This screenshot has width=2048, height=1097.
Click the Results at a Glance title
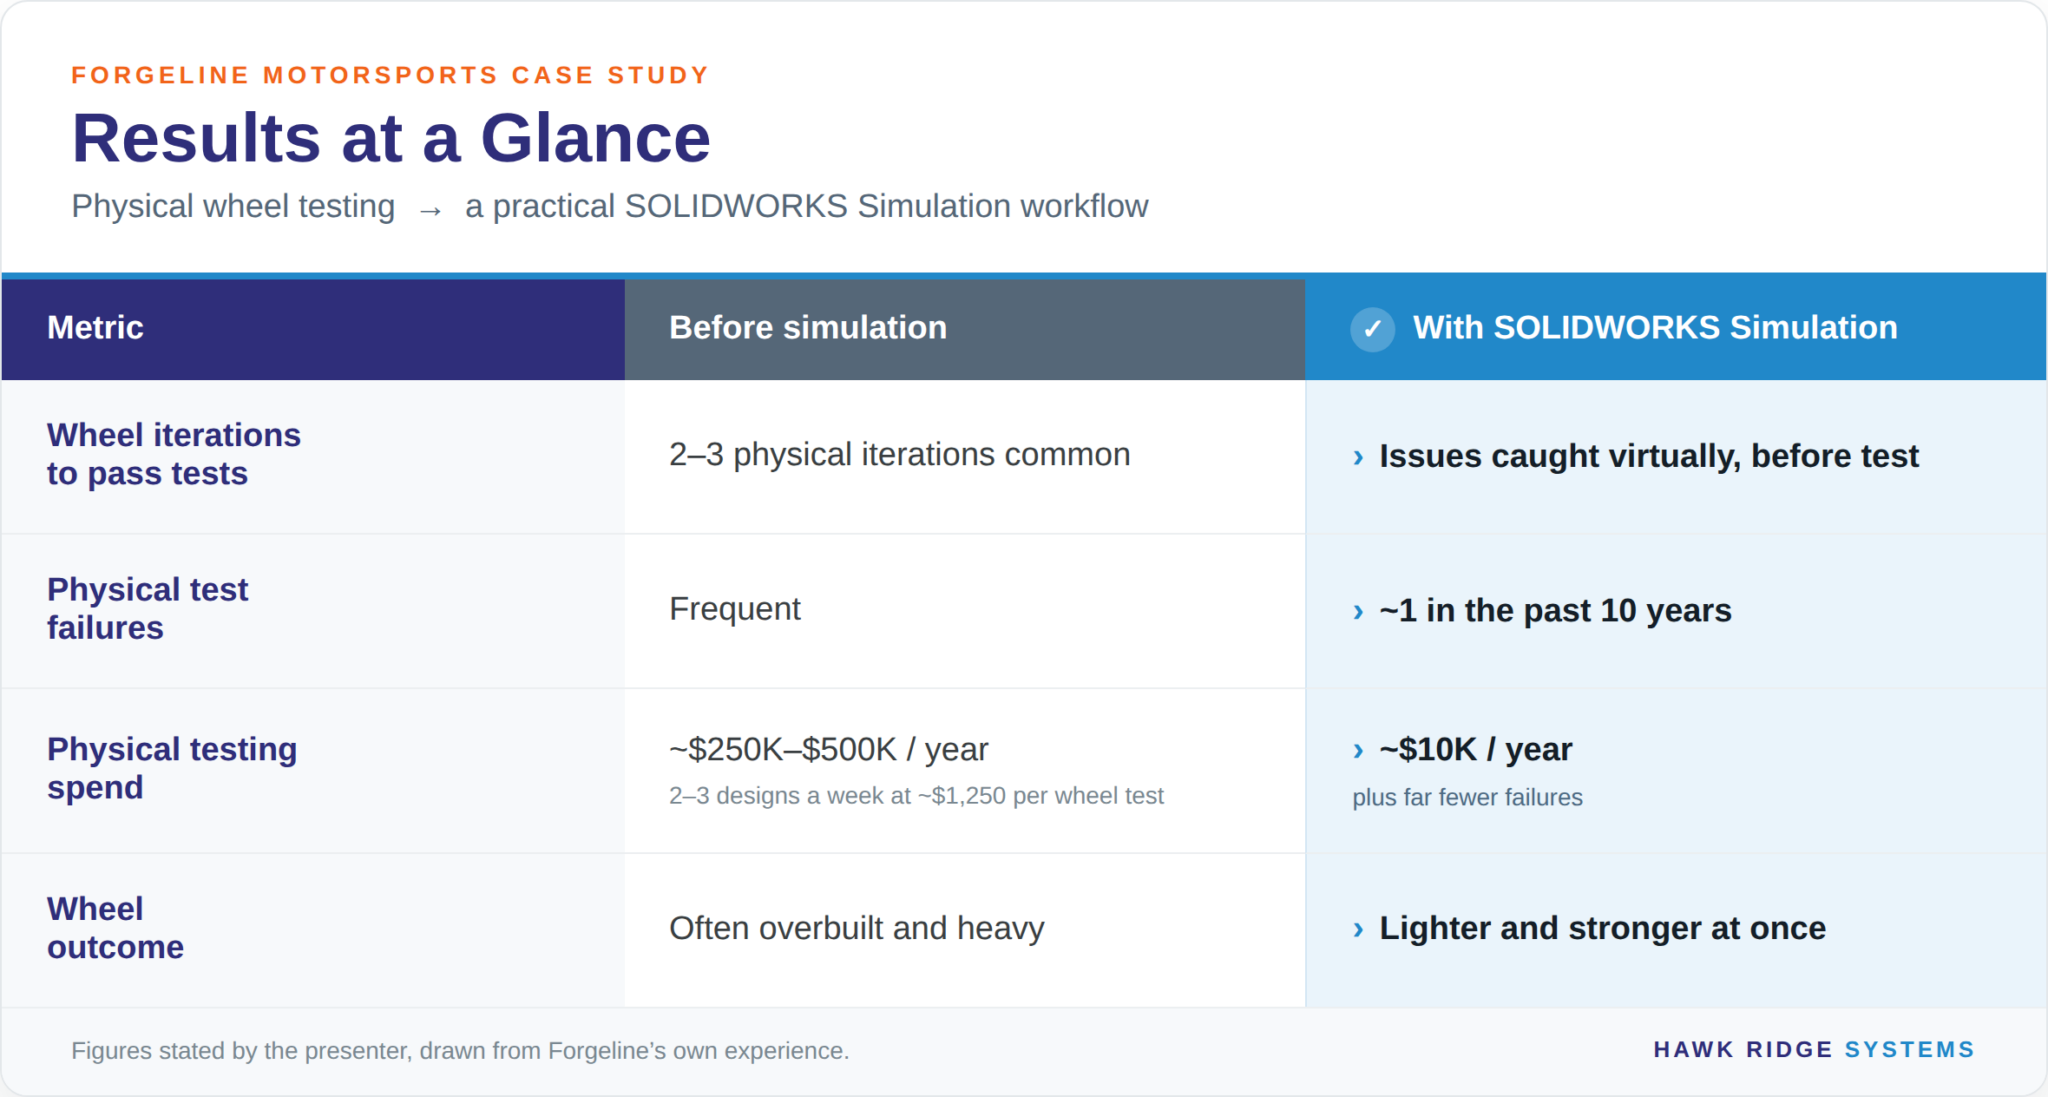391,137
